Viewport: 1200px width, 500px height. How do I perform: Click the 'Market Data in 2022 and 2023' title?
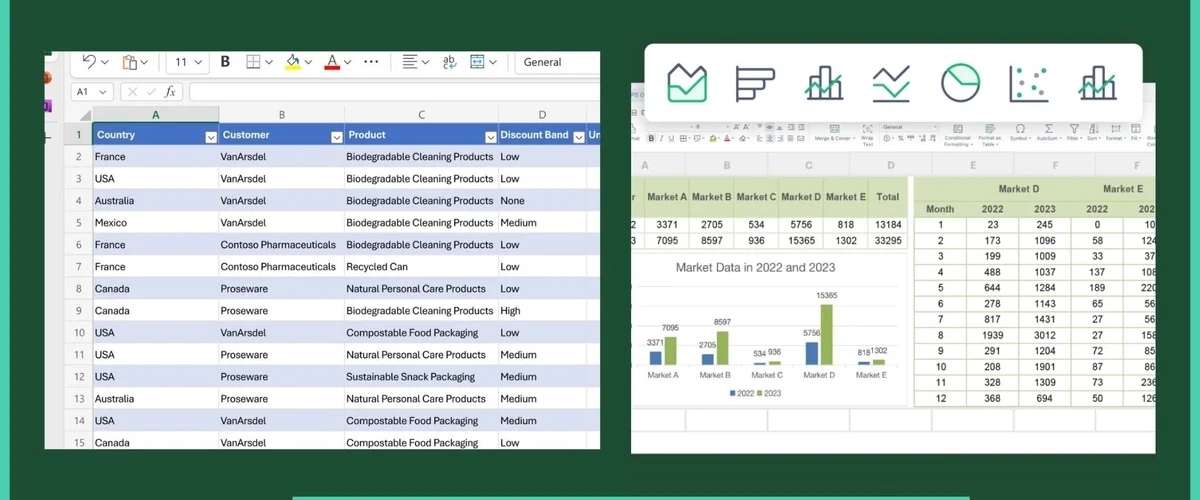tap(755, 267)
